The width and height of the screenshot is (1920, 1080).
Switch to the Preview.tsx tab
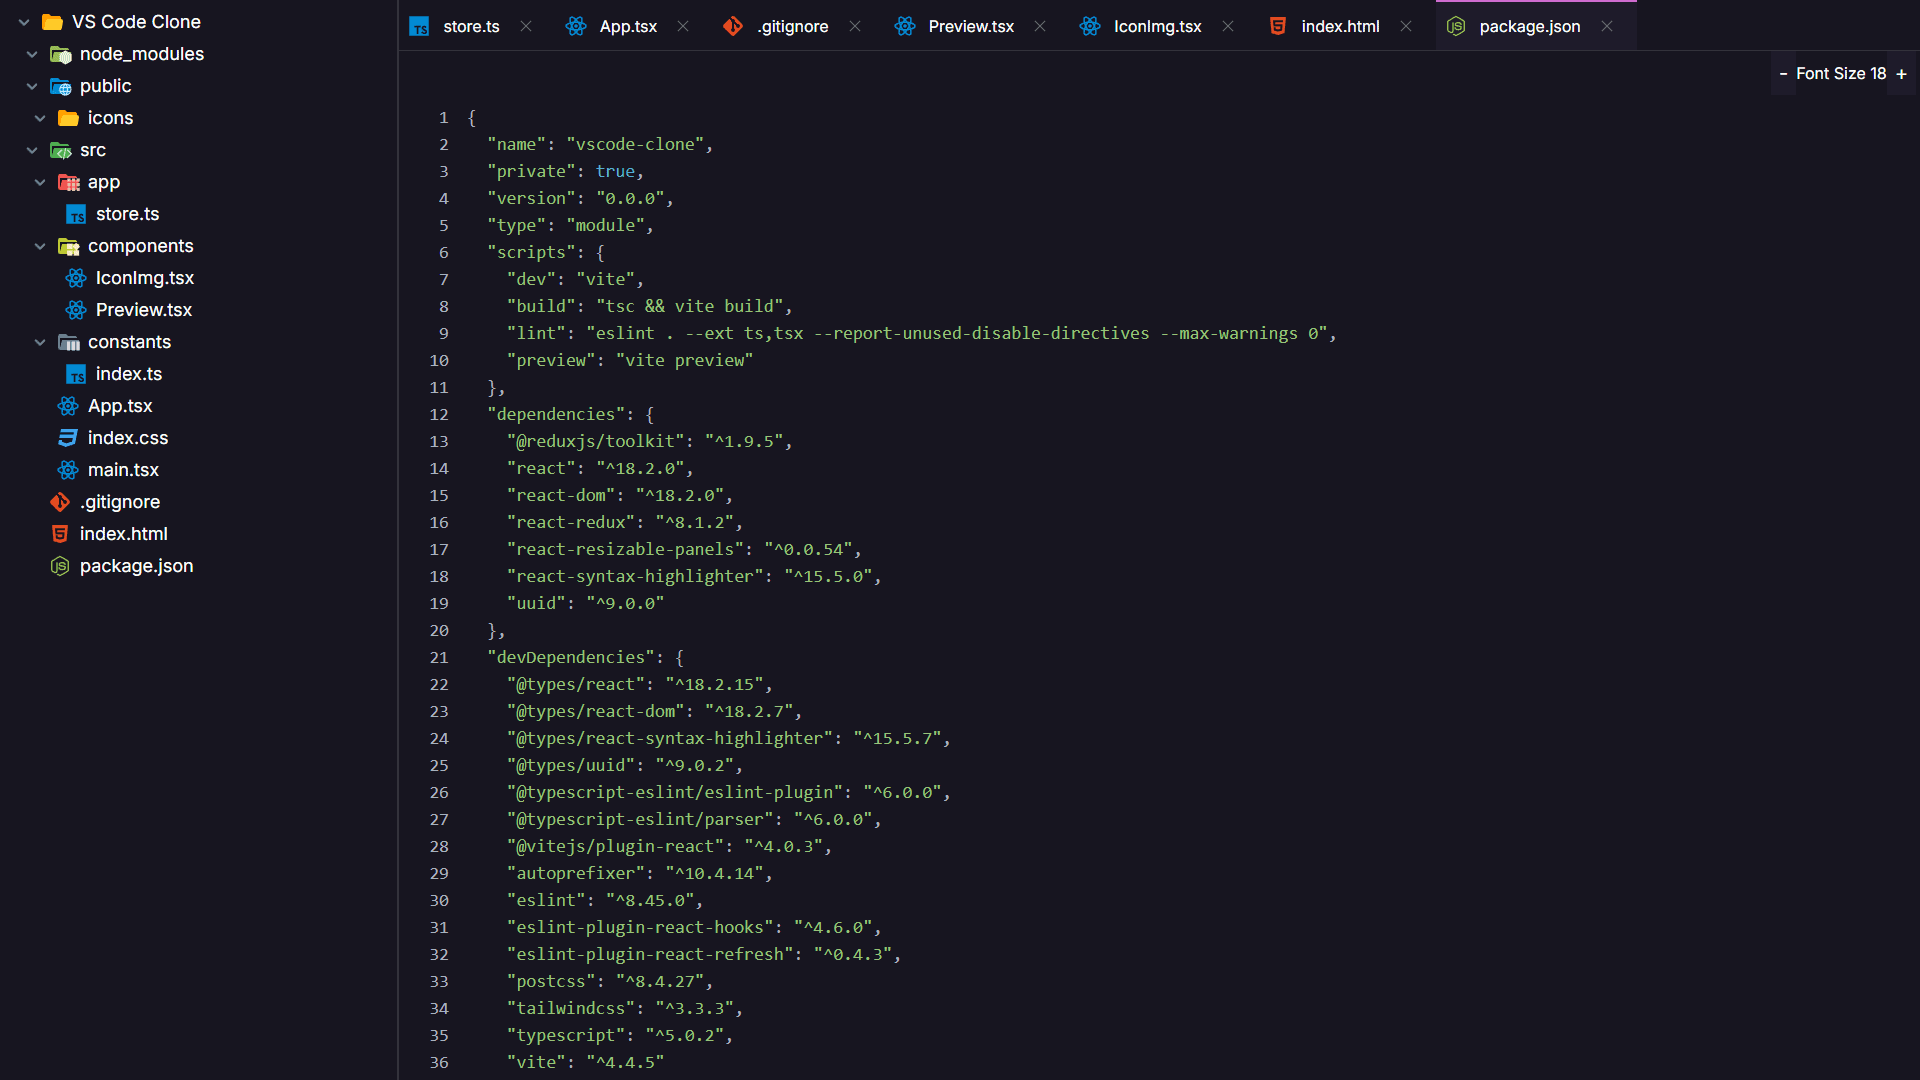(971, 26)
